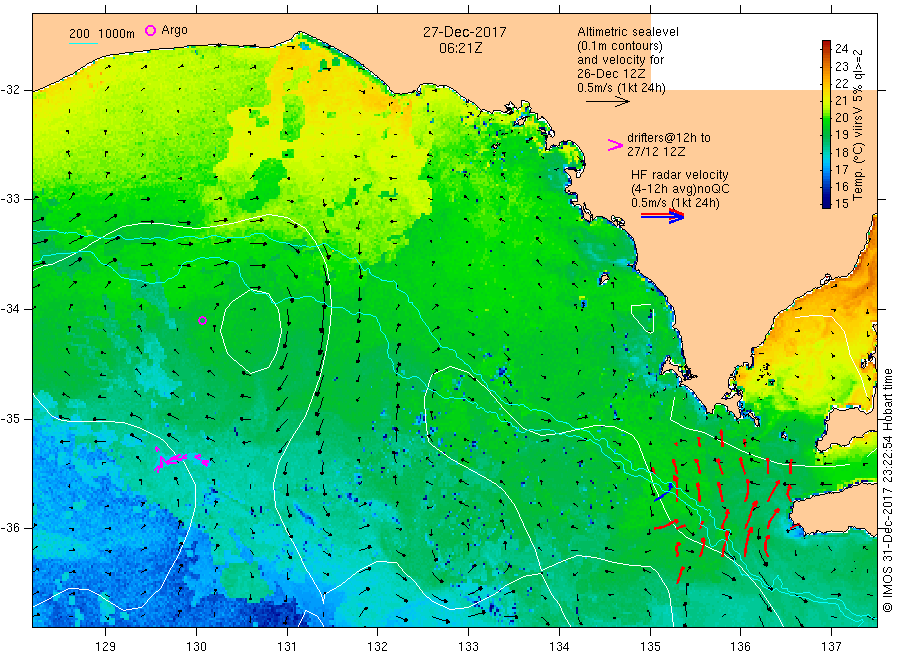
Task: Click the magenta drifter arrowhead legend symbol
Action: pos(615,145)
